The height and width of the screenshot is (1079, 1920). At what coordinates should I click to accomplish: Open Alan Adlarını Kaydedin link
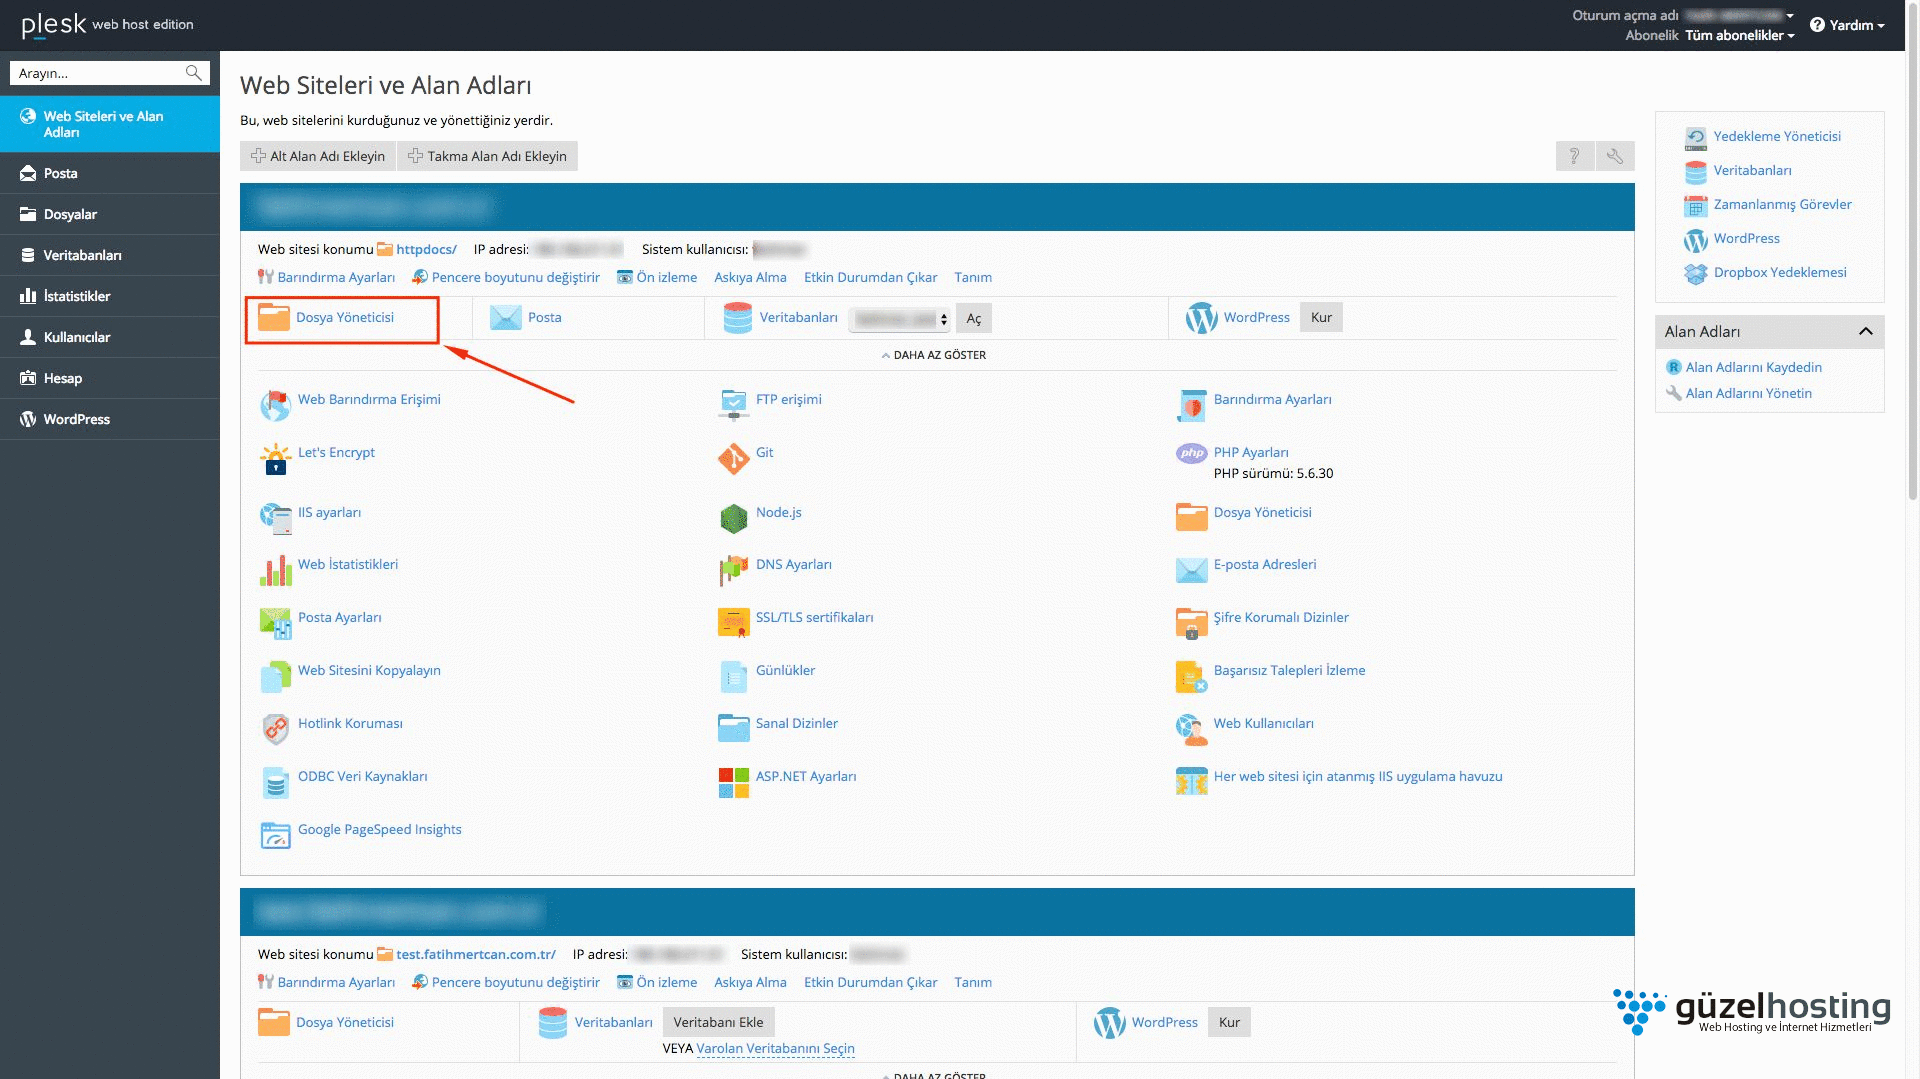click(x=1753, y=367)
